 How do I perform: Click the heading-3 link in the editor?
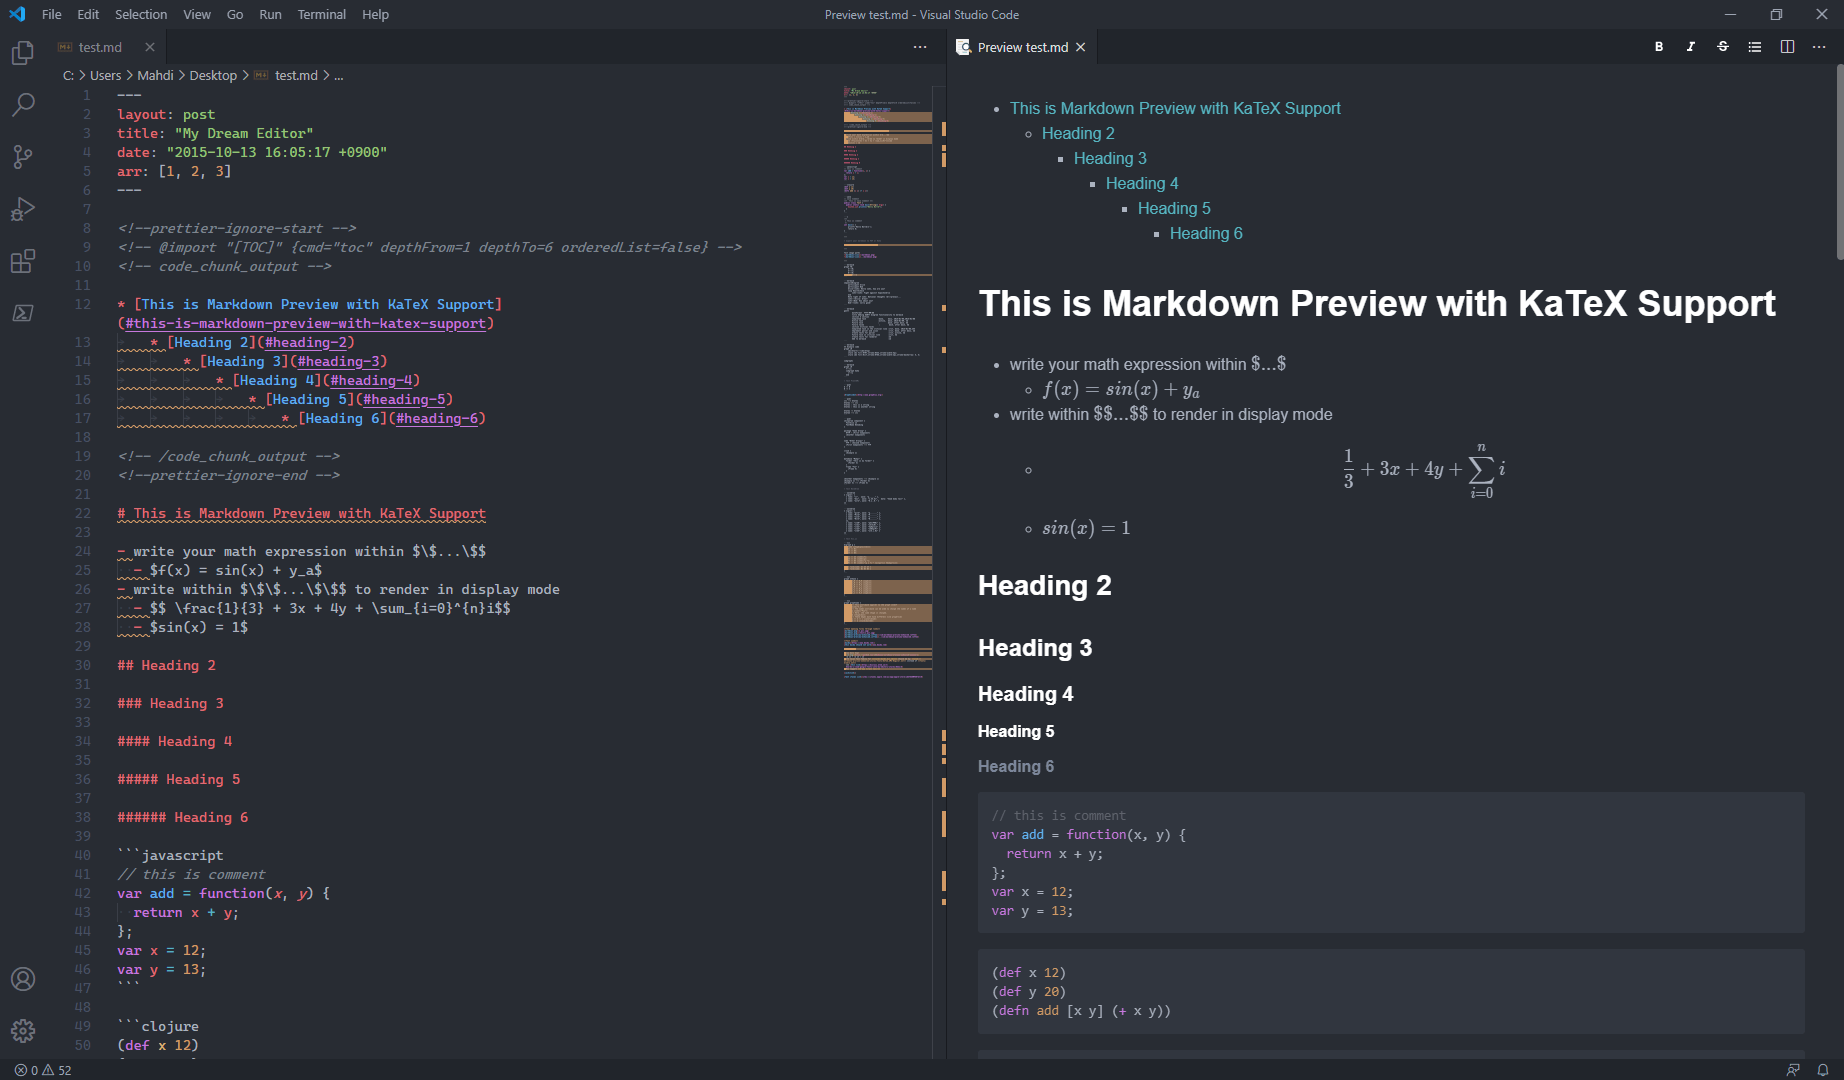(x=339, y=361)
